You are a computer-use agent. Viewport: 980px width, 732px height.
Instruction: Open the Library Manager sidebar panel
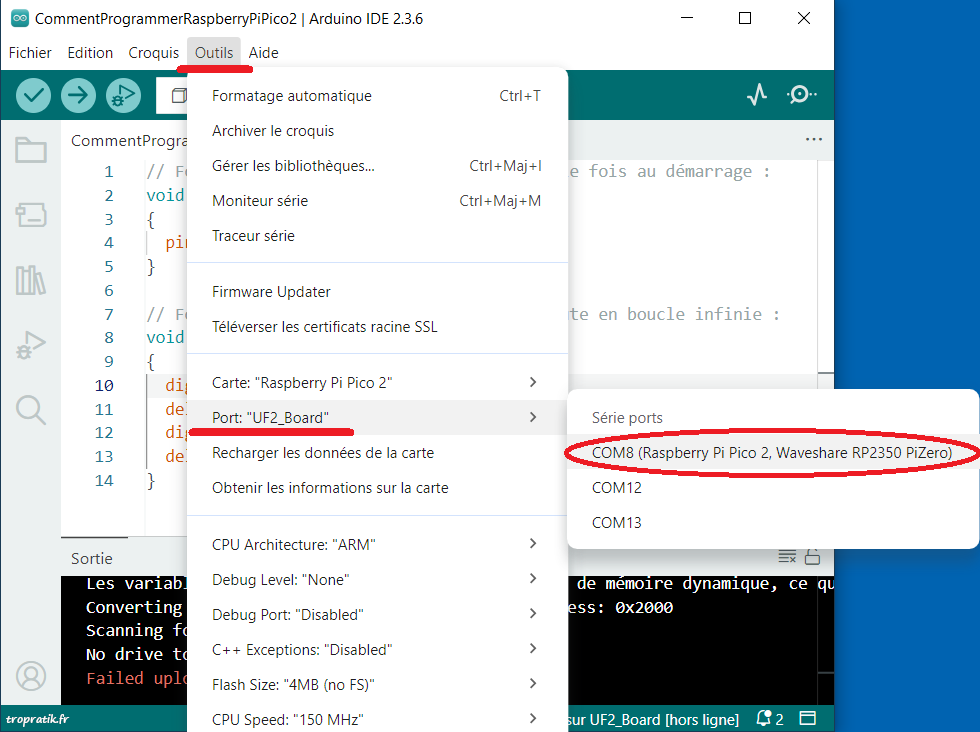[x=31, y=281]
